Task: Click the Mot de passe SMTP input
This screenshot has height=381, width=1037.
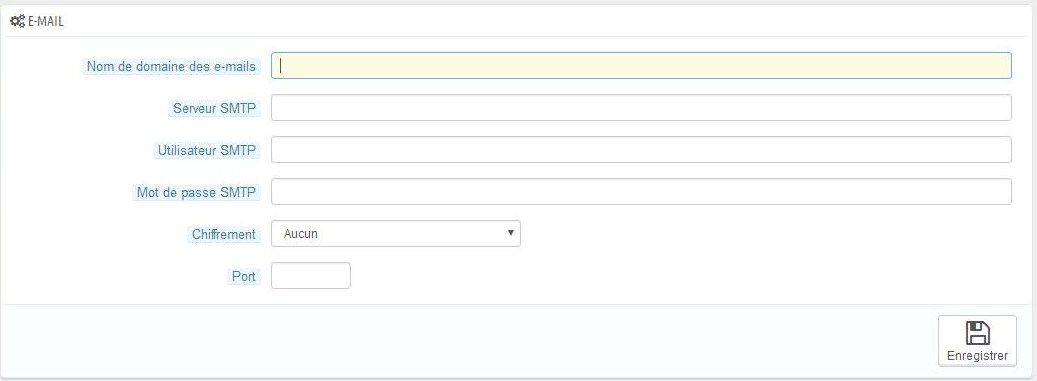Action: pos(641,192)
